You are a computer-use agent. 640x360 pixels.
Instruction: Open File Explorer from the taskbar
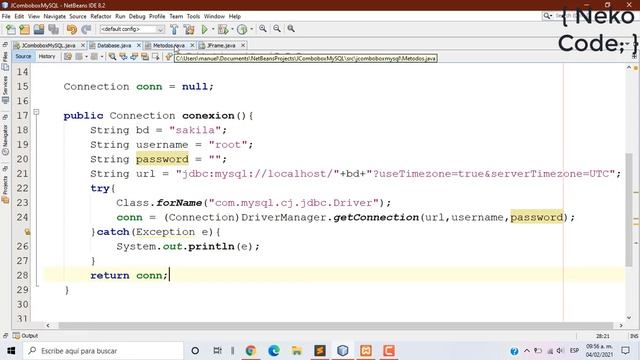pos(297,351)
